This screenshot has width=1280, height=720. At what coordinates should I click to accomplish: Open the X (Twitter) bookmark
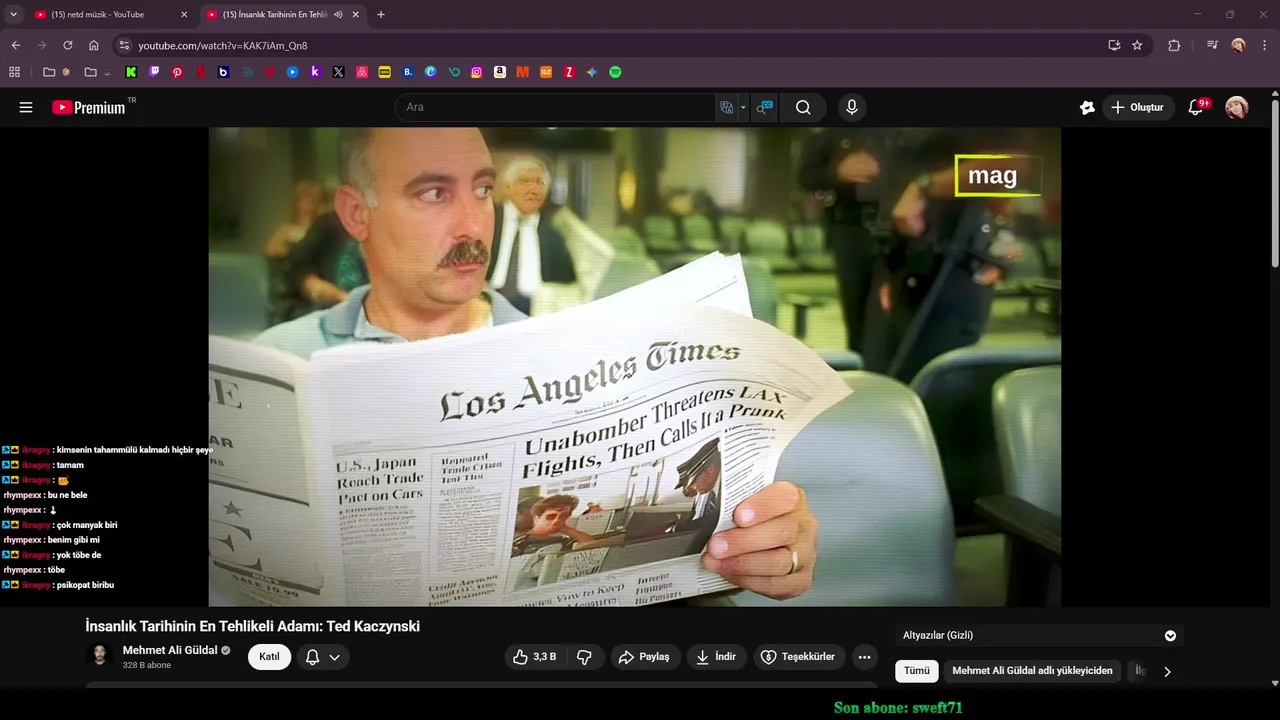tap(338, 72)
